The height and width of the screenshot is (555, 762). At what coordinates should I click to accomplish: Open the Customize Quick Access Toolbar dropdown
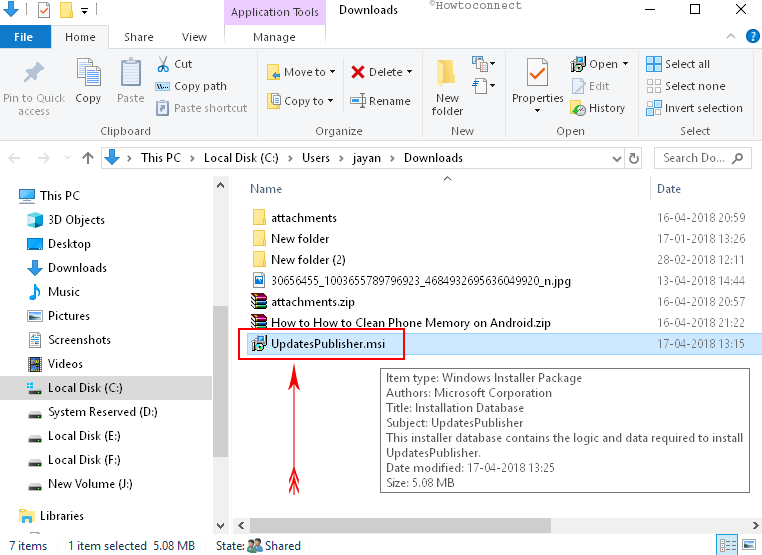pyautogui.click(x=85, y=10)
